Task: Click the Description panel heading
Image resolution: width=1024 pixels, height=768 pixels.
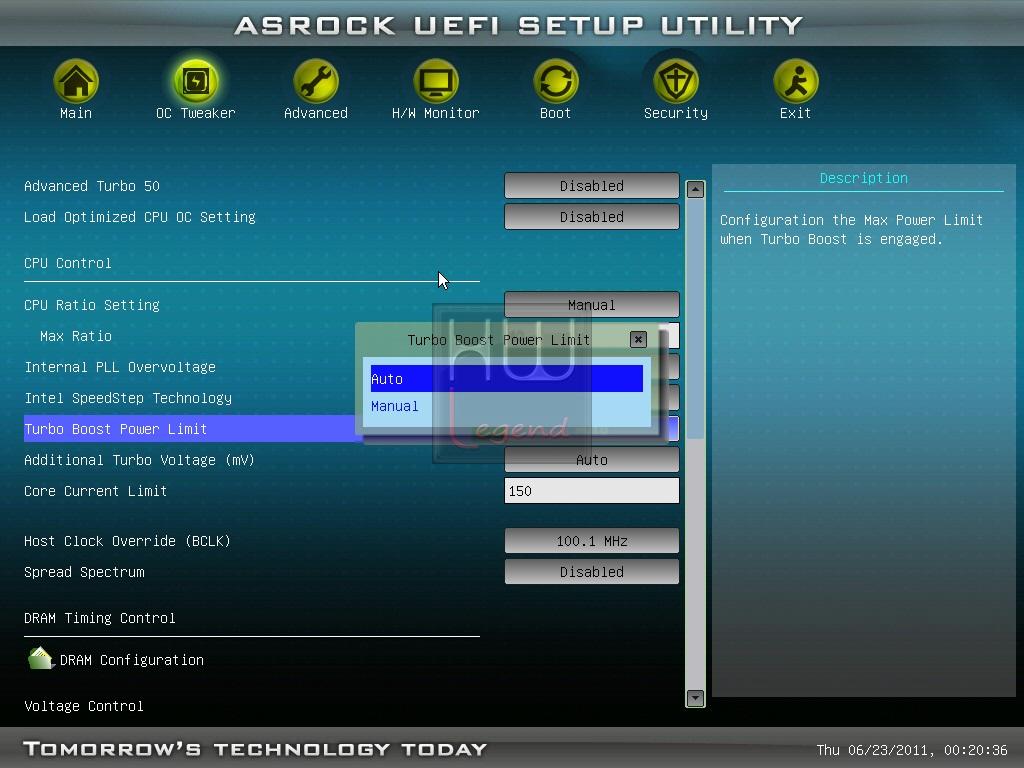Action: point(863,178)
